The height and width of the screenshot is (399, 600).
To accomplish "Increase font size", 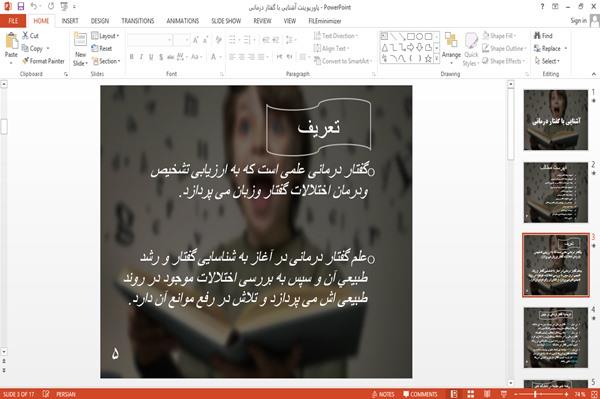I will 196,40.
